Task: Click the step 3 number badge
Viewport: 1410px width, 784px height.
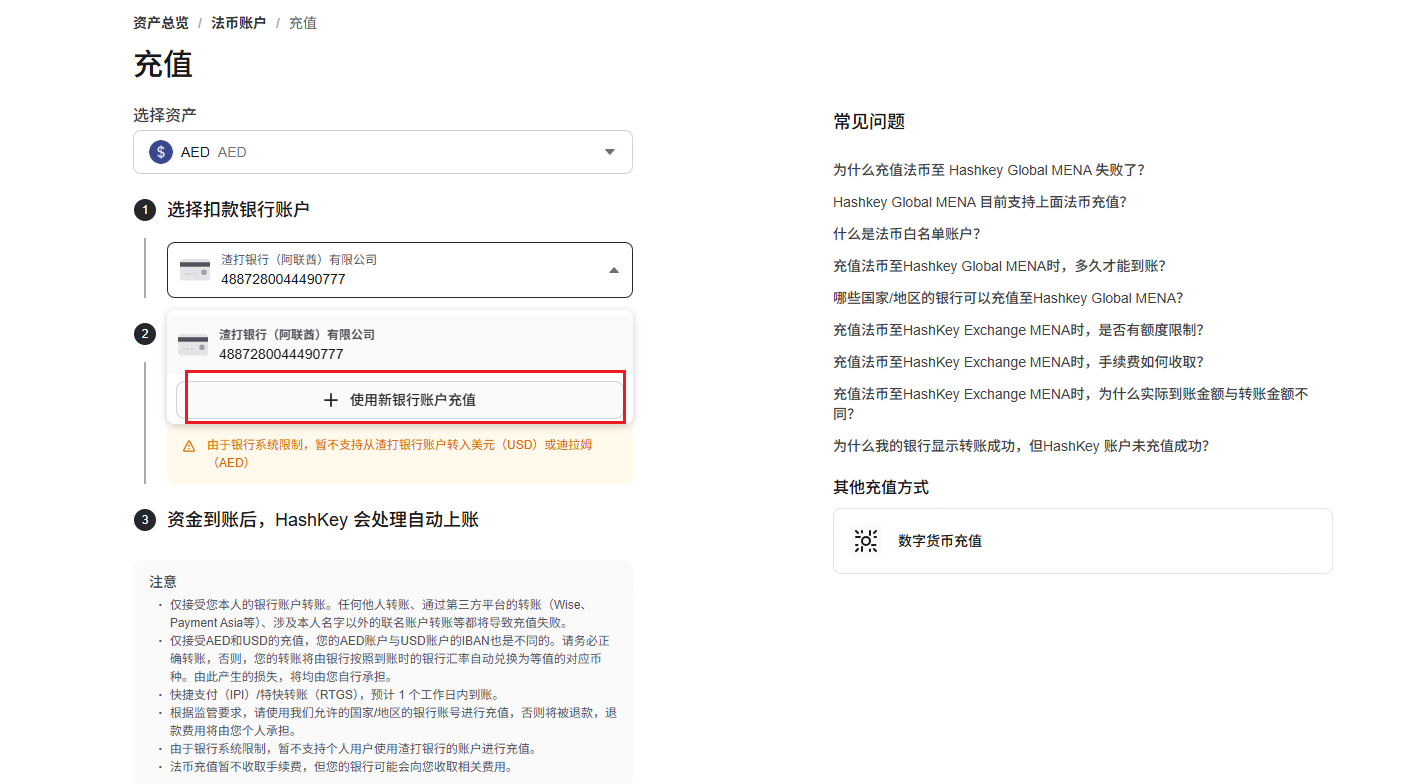Action: coord(145,520)
